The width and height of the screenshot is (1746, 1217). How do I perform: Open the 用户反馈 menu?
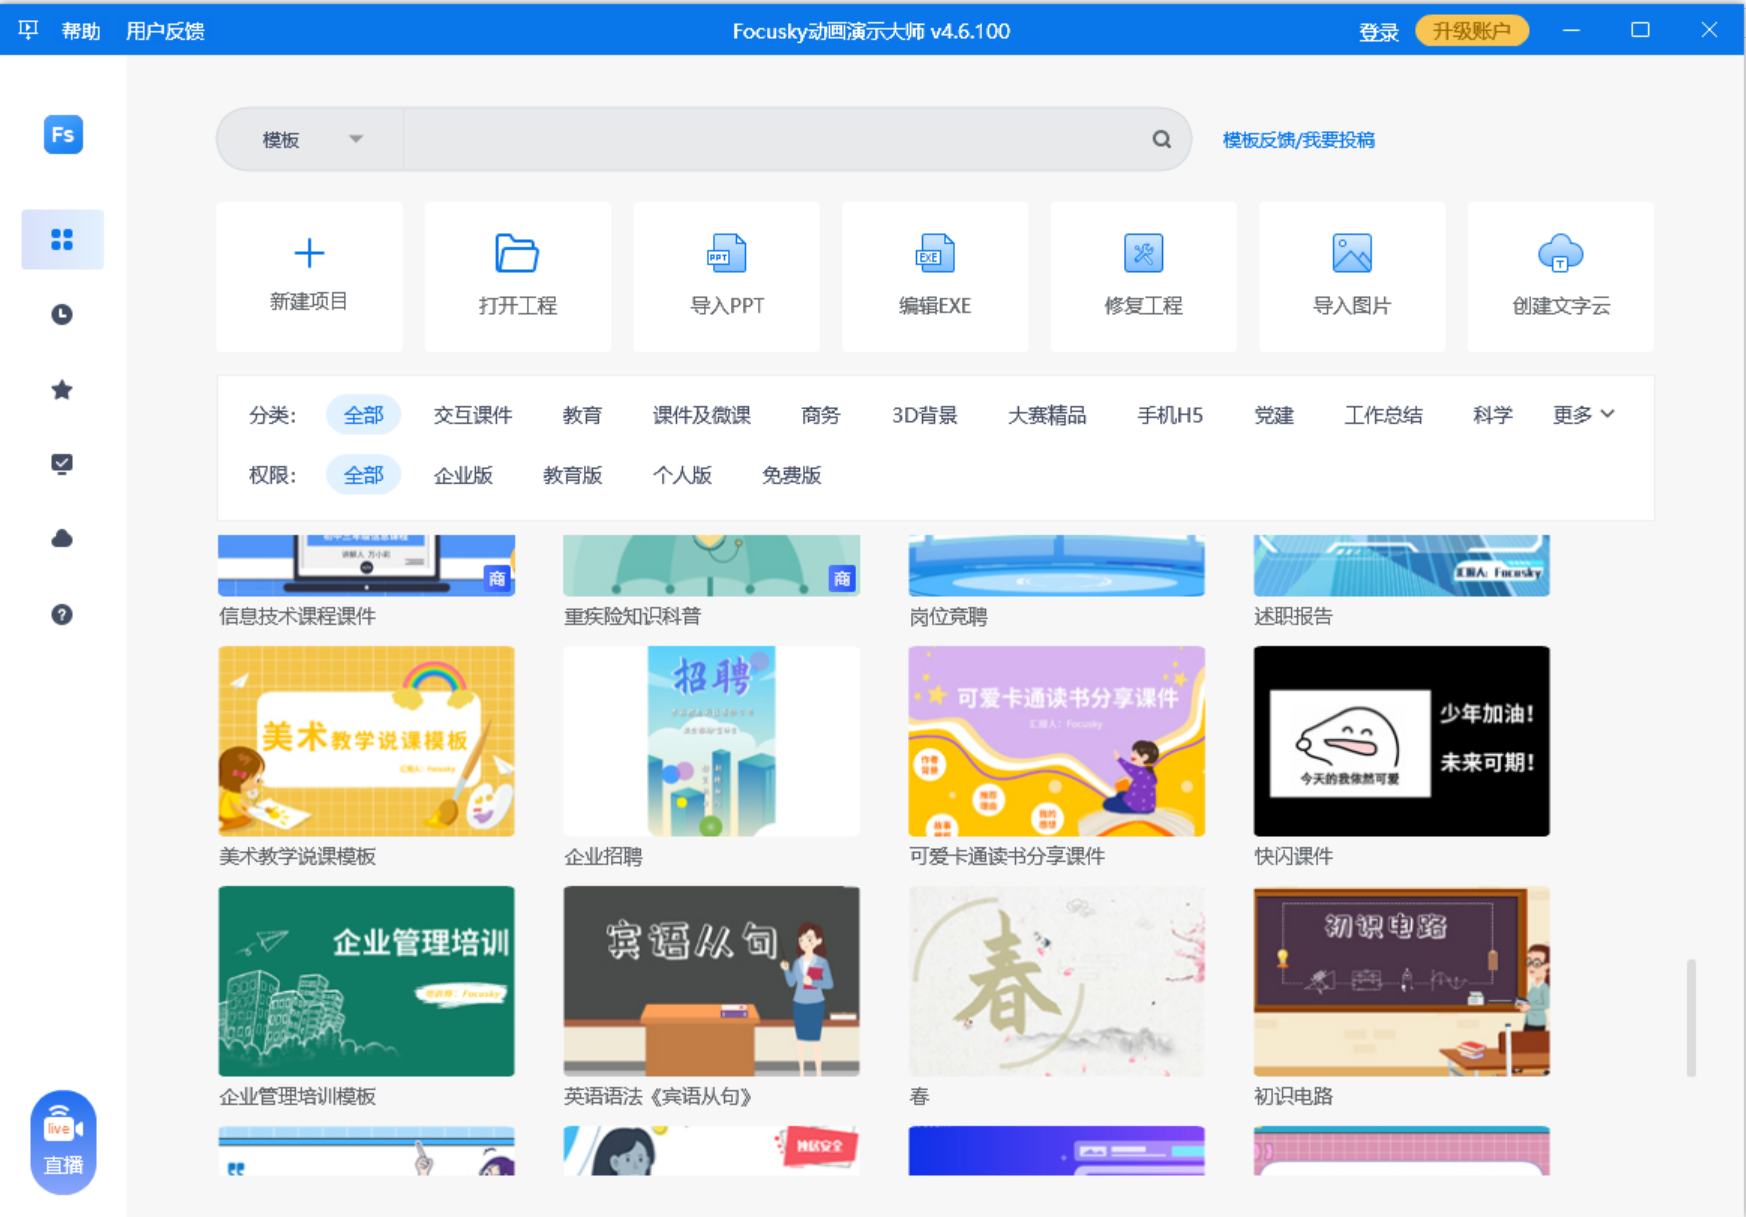click(x=165, y=31)
